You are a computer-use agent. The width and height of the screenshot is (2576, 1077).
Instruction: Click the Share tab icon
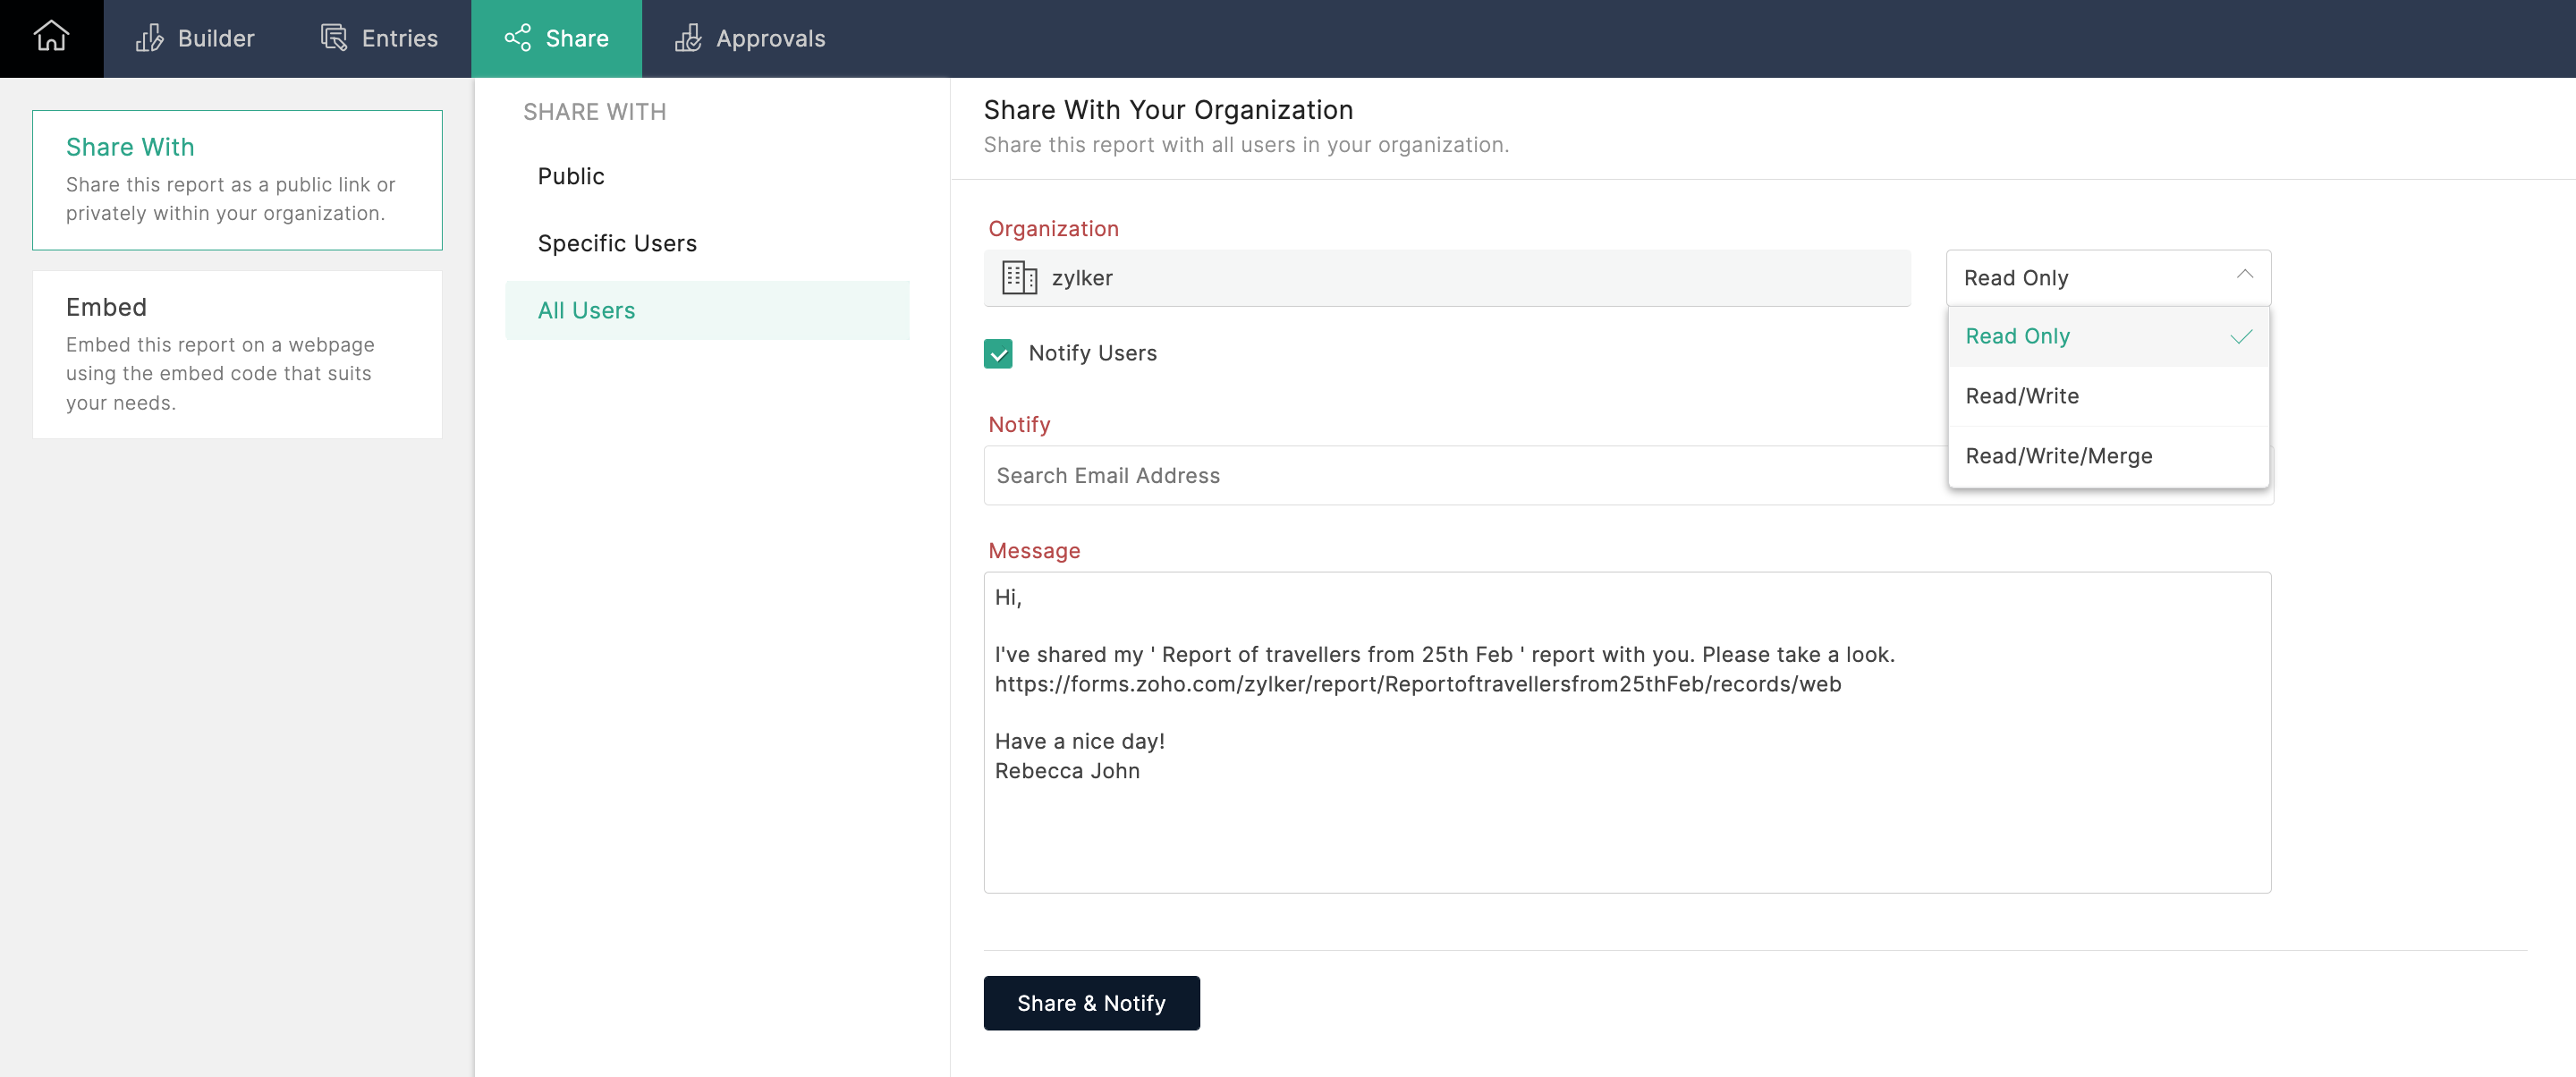pos(517,38)
